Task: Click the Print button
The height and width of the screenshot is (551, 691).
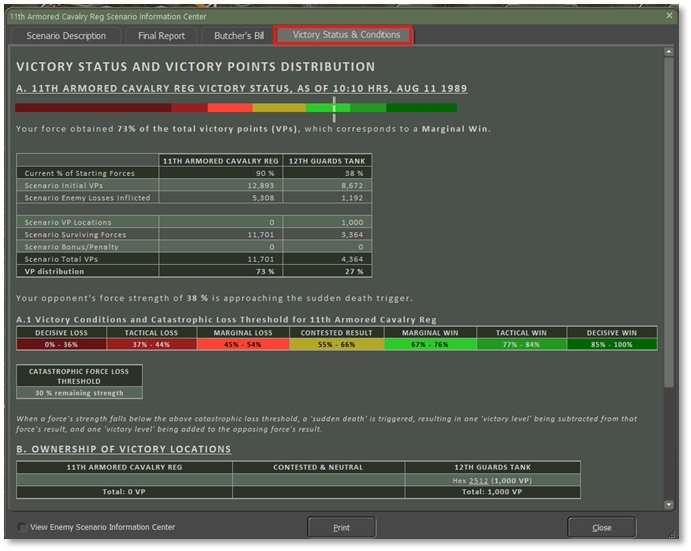Action: 341,527
